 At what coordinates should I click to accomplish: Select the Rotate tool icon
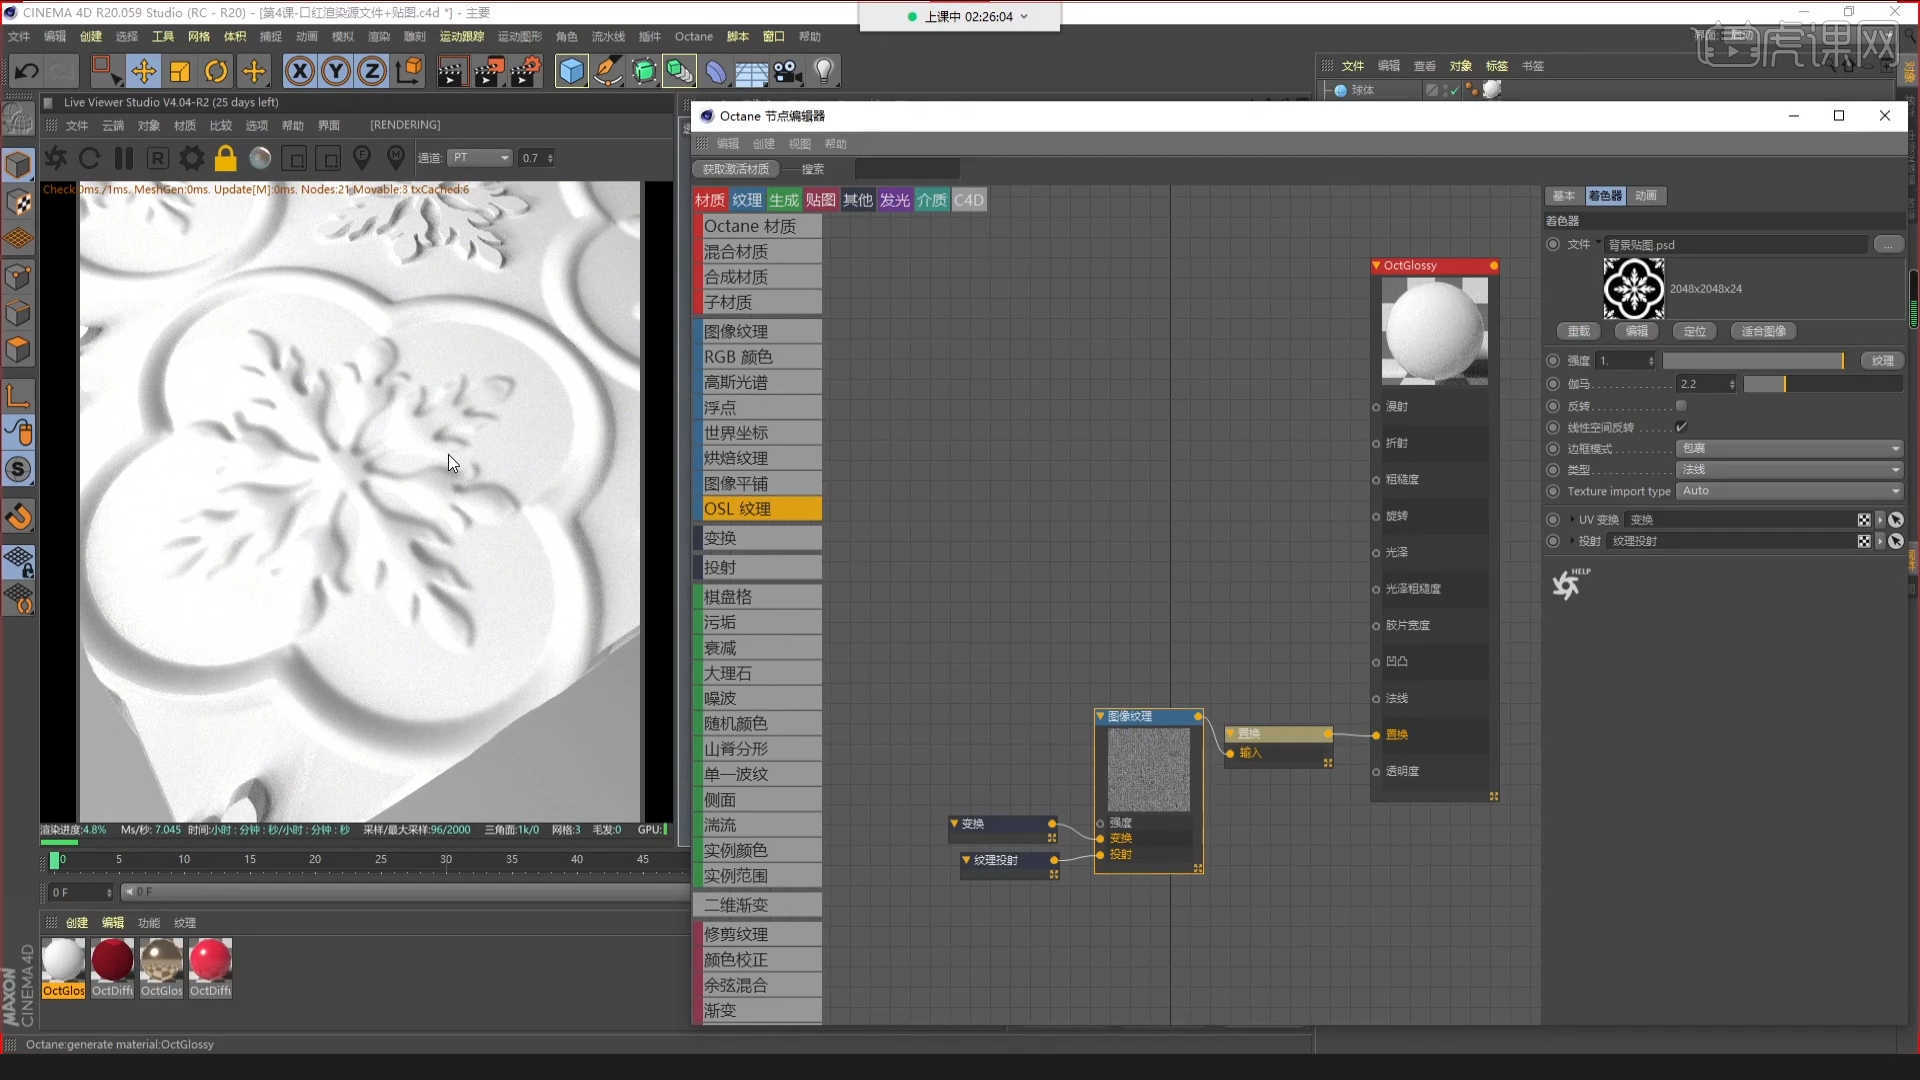[x=216, y=71]
